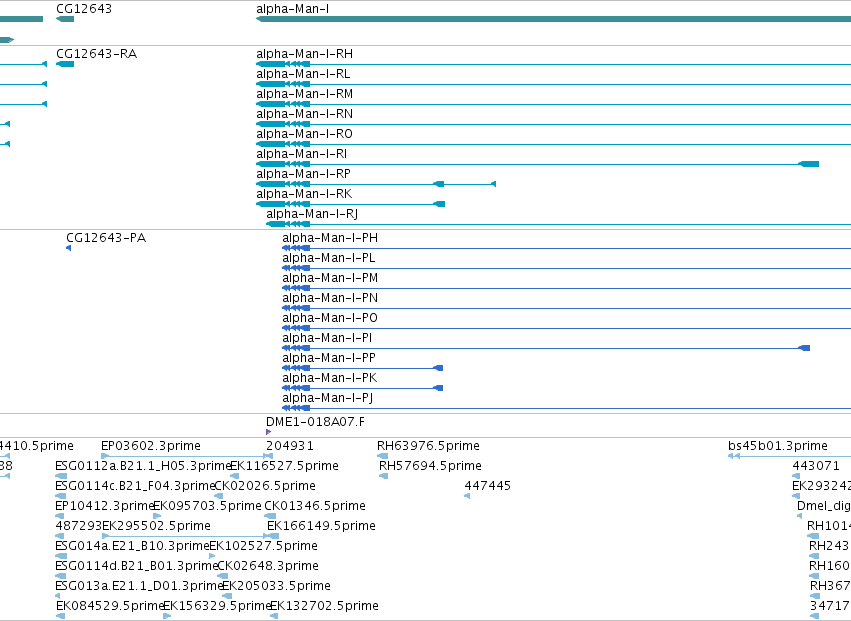The height and width of the screenshot is (621, 851).
Task: Click the upstream exon of alpha-Man-I-RK
Action: 439,204
